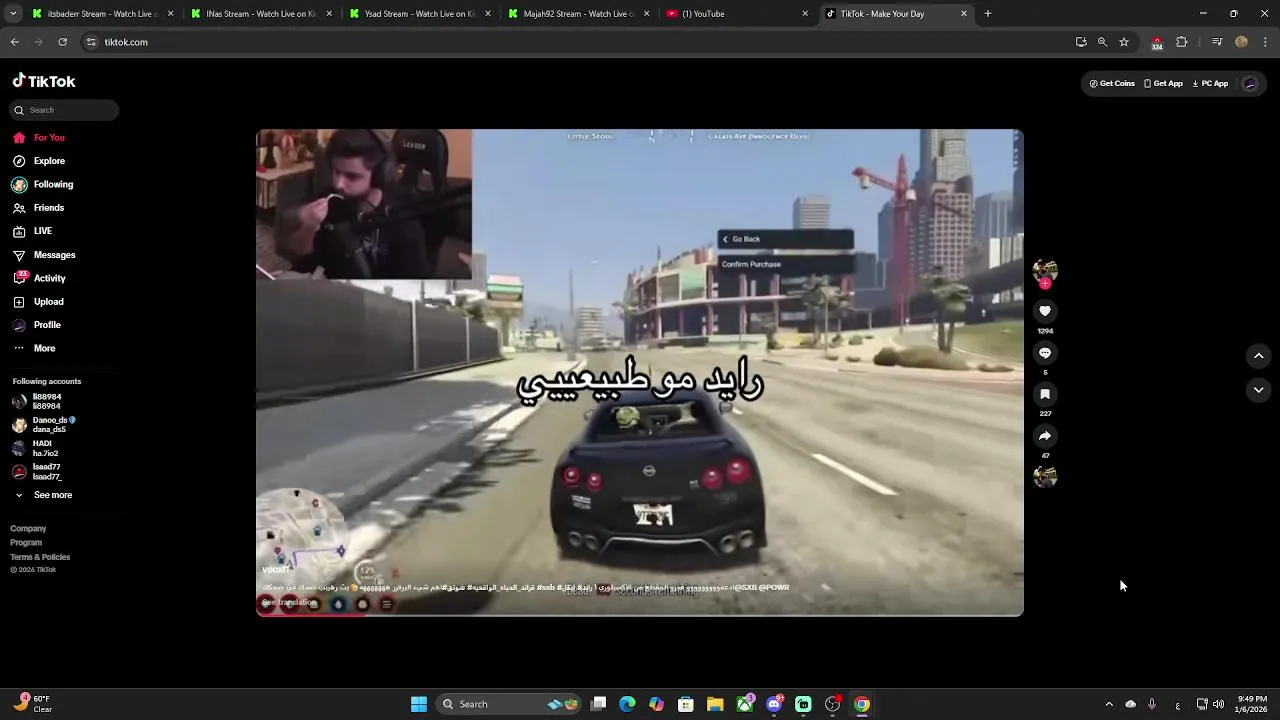
Task: Reload the TikTok page
Action: (63, 42)
